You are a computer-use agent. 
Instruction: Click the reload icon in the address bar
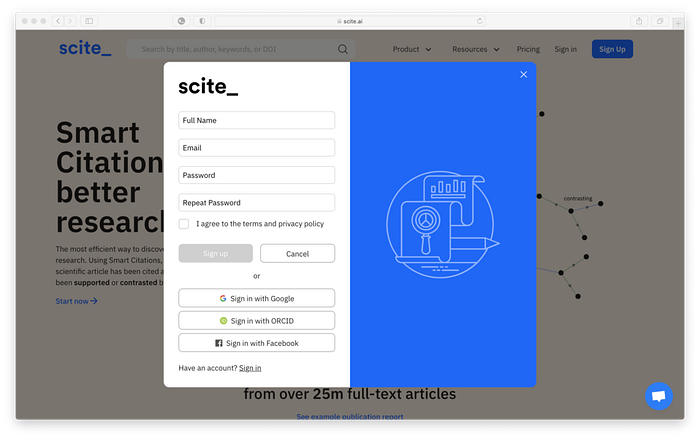click(479, 21)
